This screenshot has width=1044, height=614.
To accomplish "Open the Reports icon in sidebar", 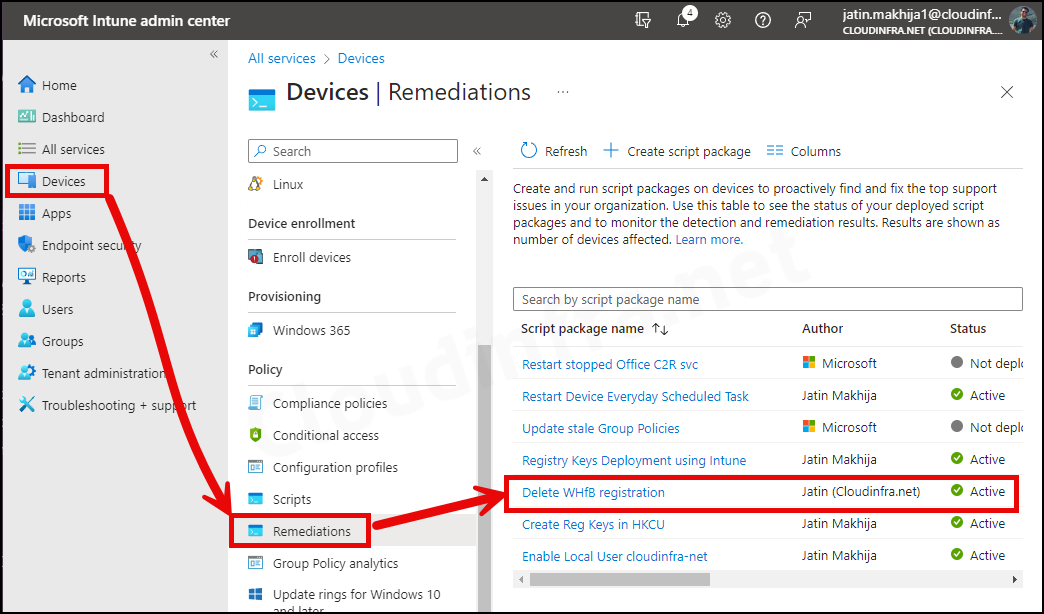I will pos(27,276).
